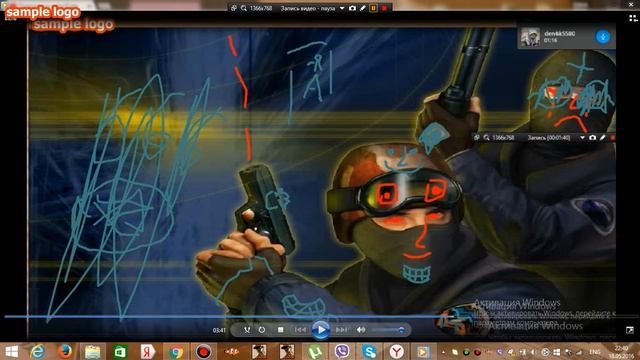Click the move handle icon in top recorder toolbar
Image resolution: width=640 pixels, height=360 pixels.
pos(234,8)
